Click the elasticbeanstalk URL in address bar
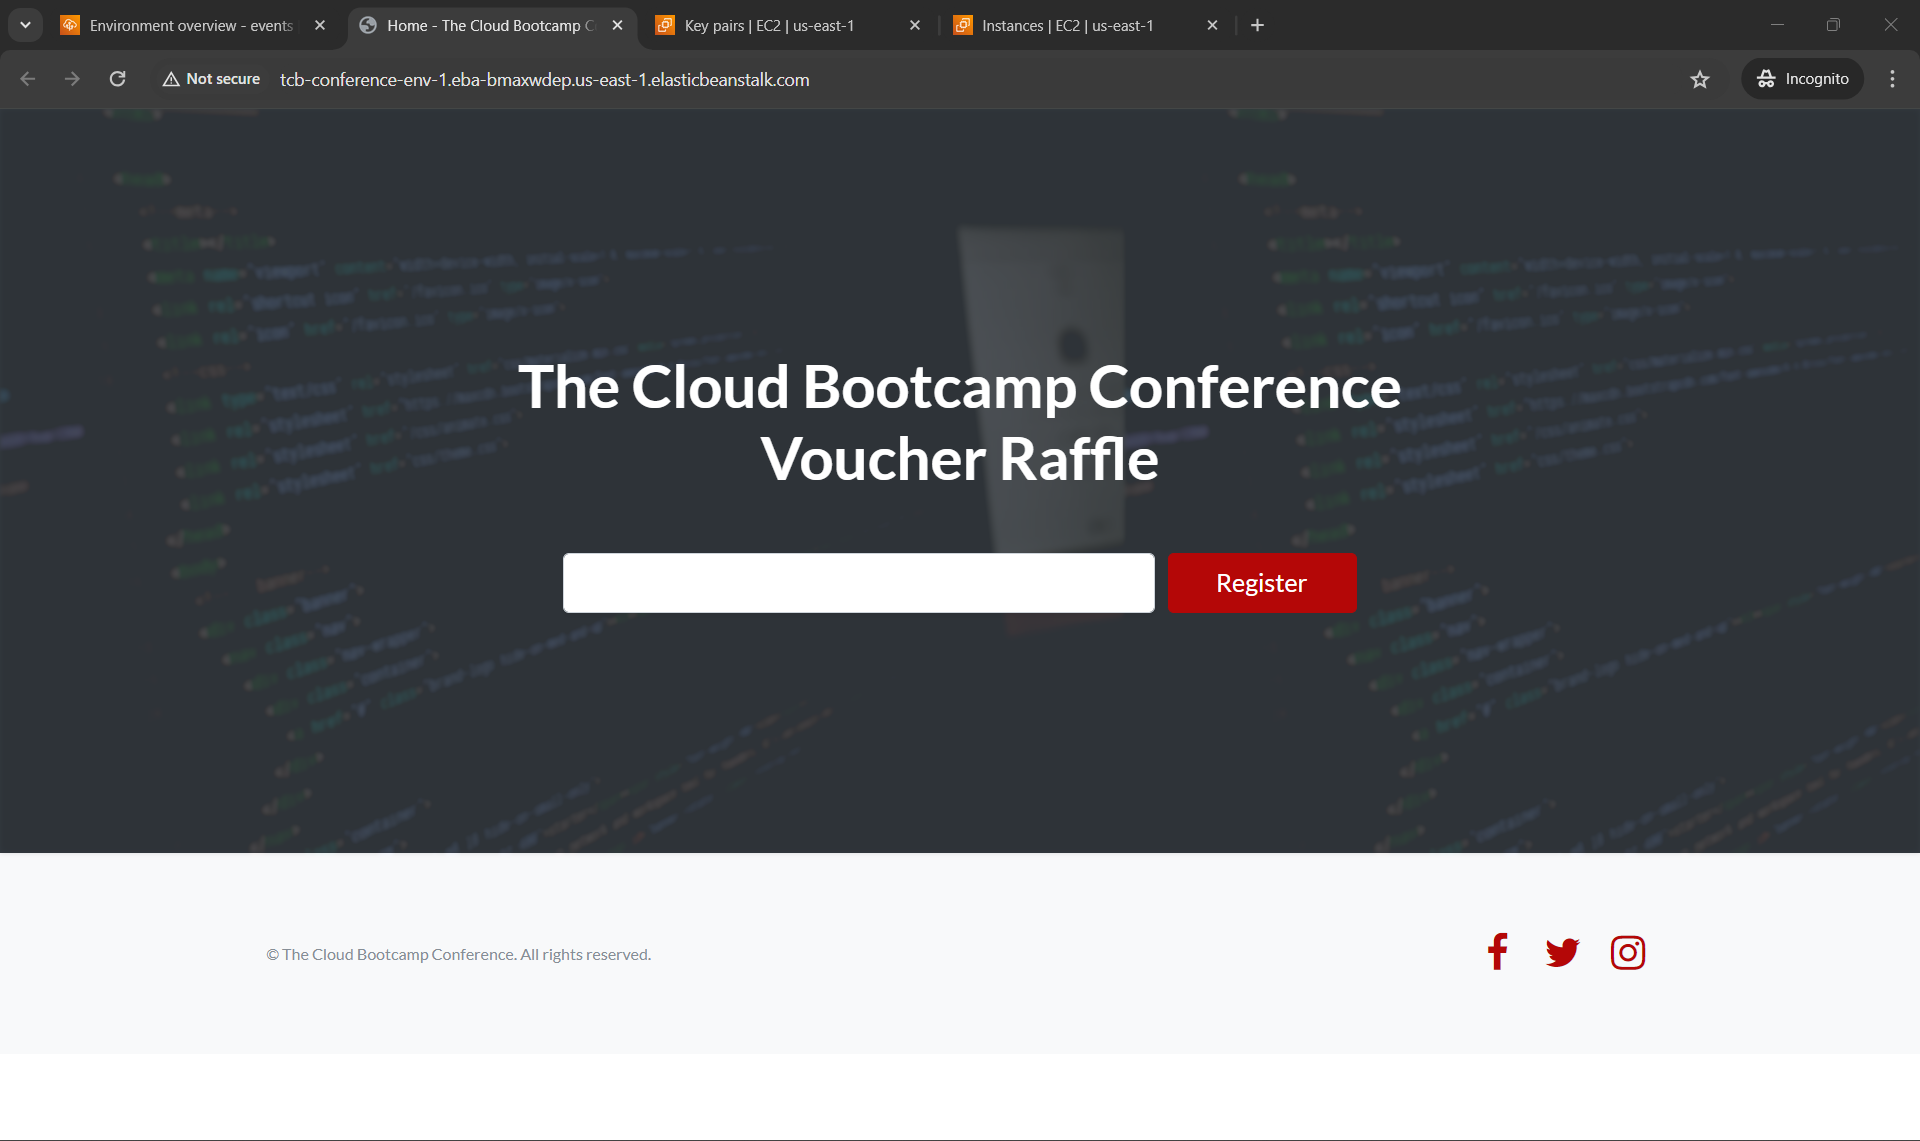 pyautogui.click(x=545, y=80)
